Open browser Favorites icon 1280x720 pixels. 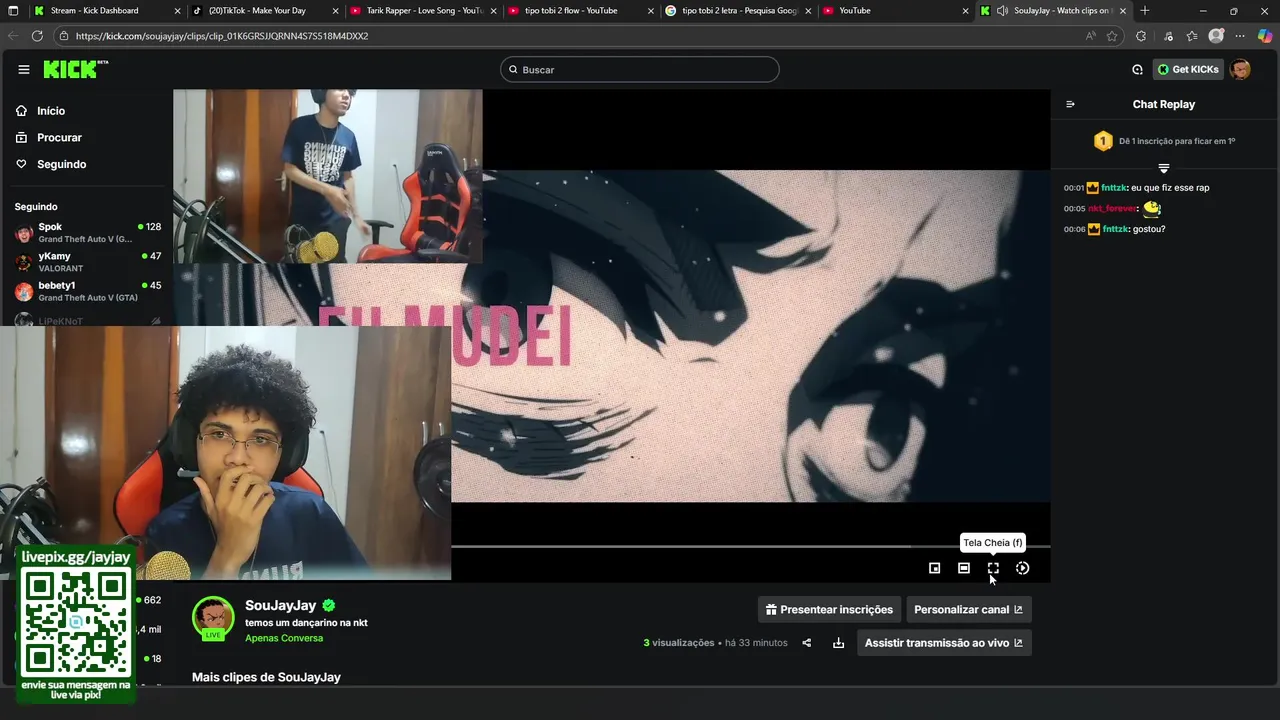click(1192, 36)
